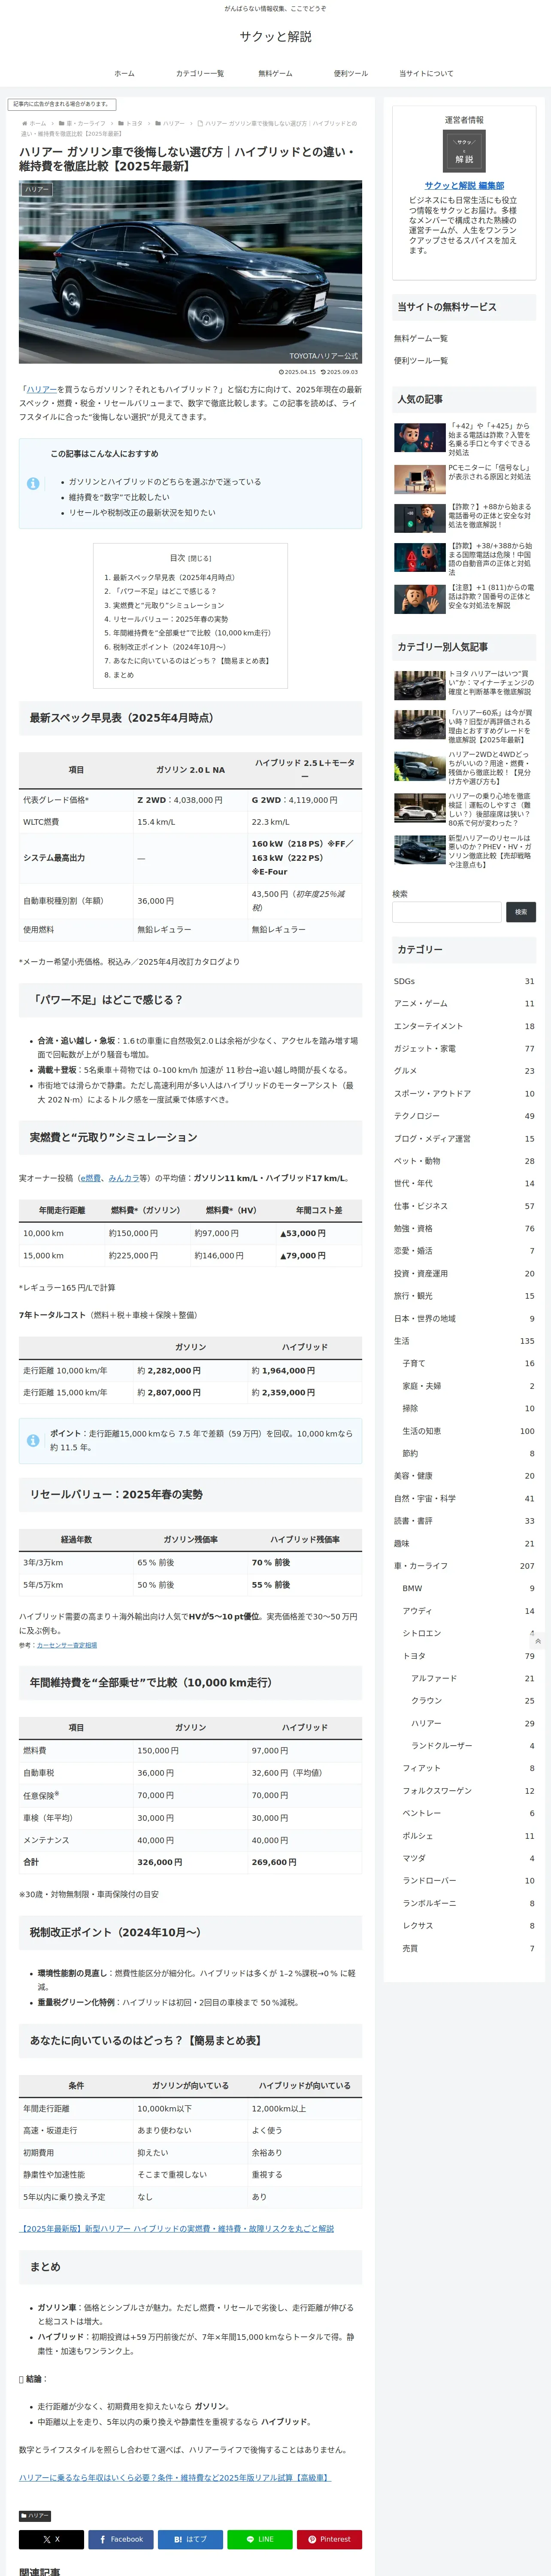Open the ホーム menu item
551x2576 pixels.
pos(124,74)
